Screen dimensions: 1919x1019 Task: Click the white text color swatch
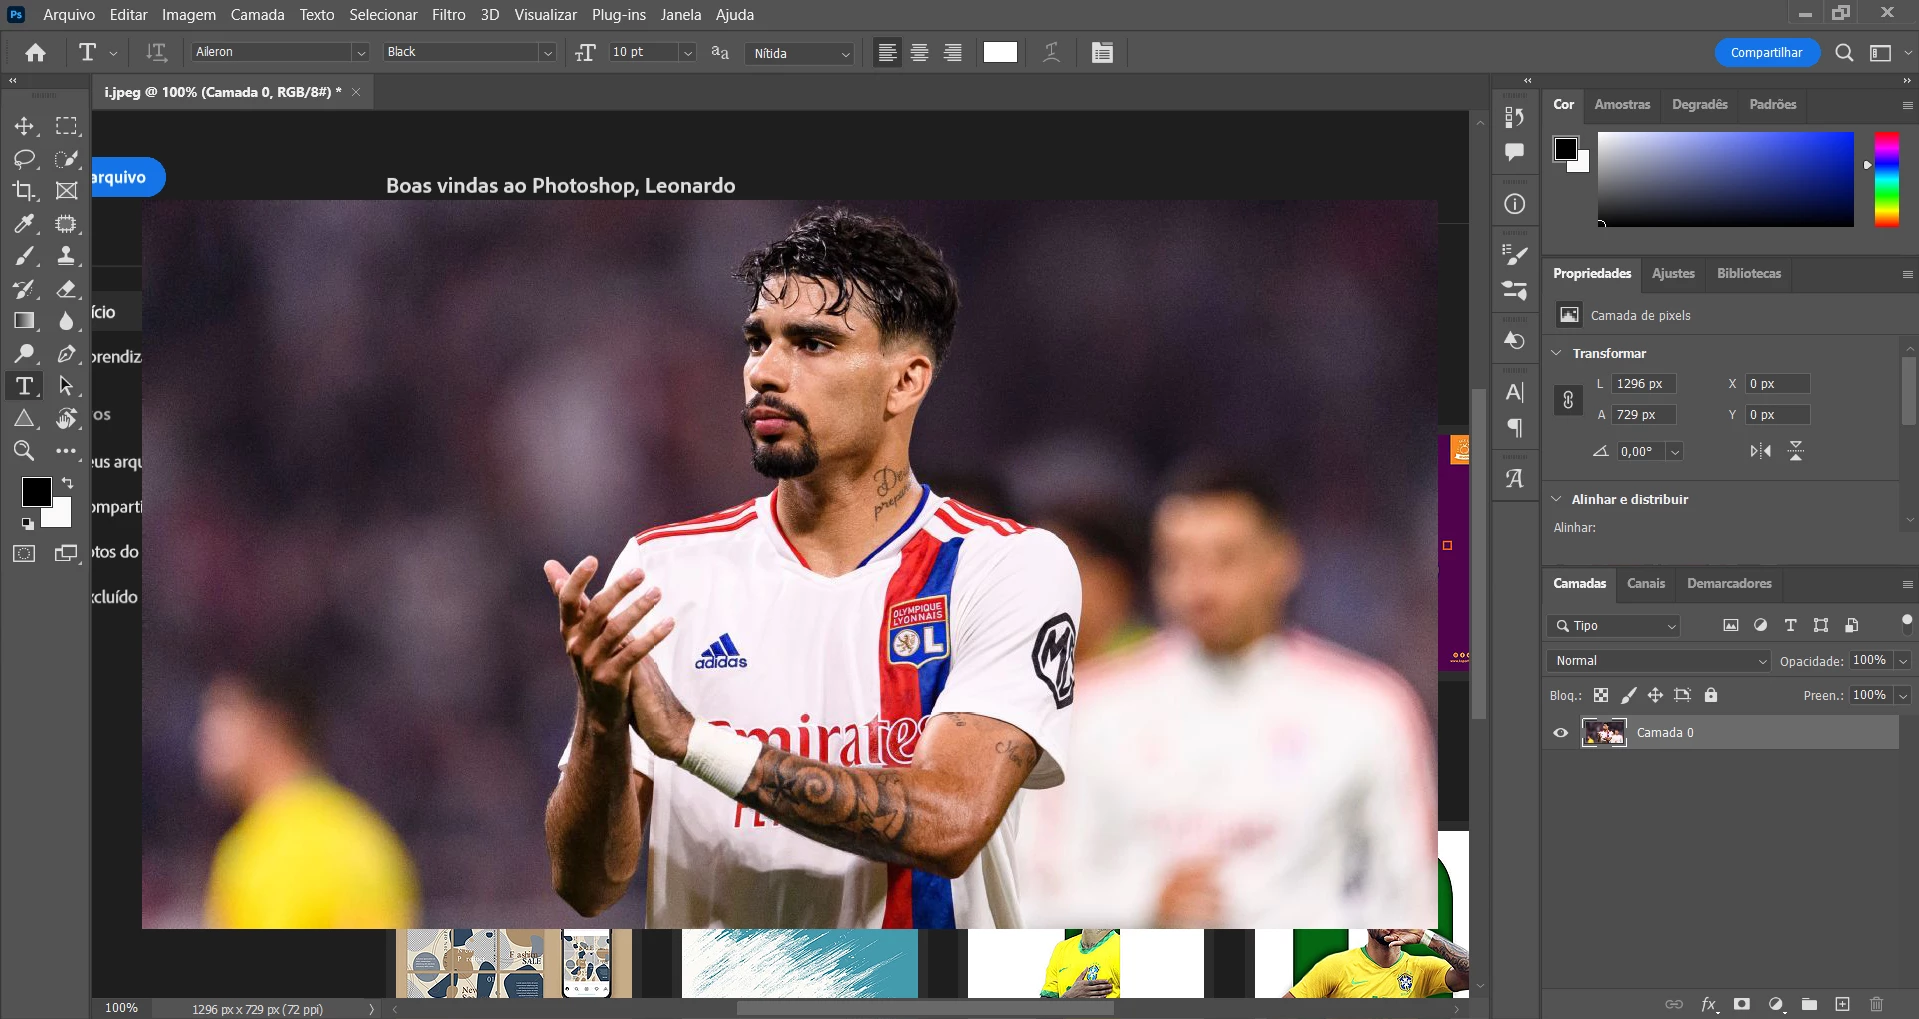[1000, 52]
